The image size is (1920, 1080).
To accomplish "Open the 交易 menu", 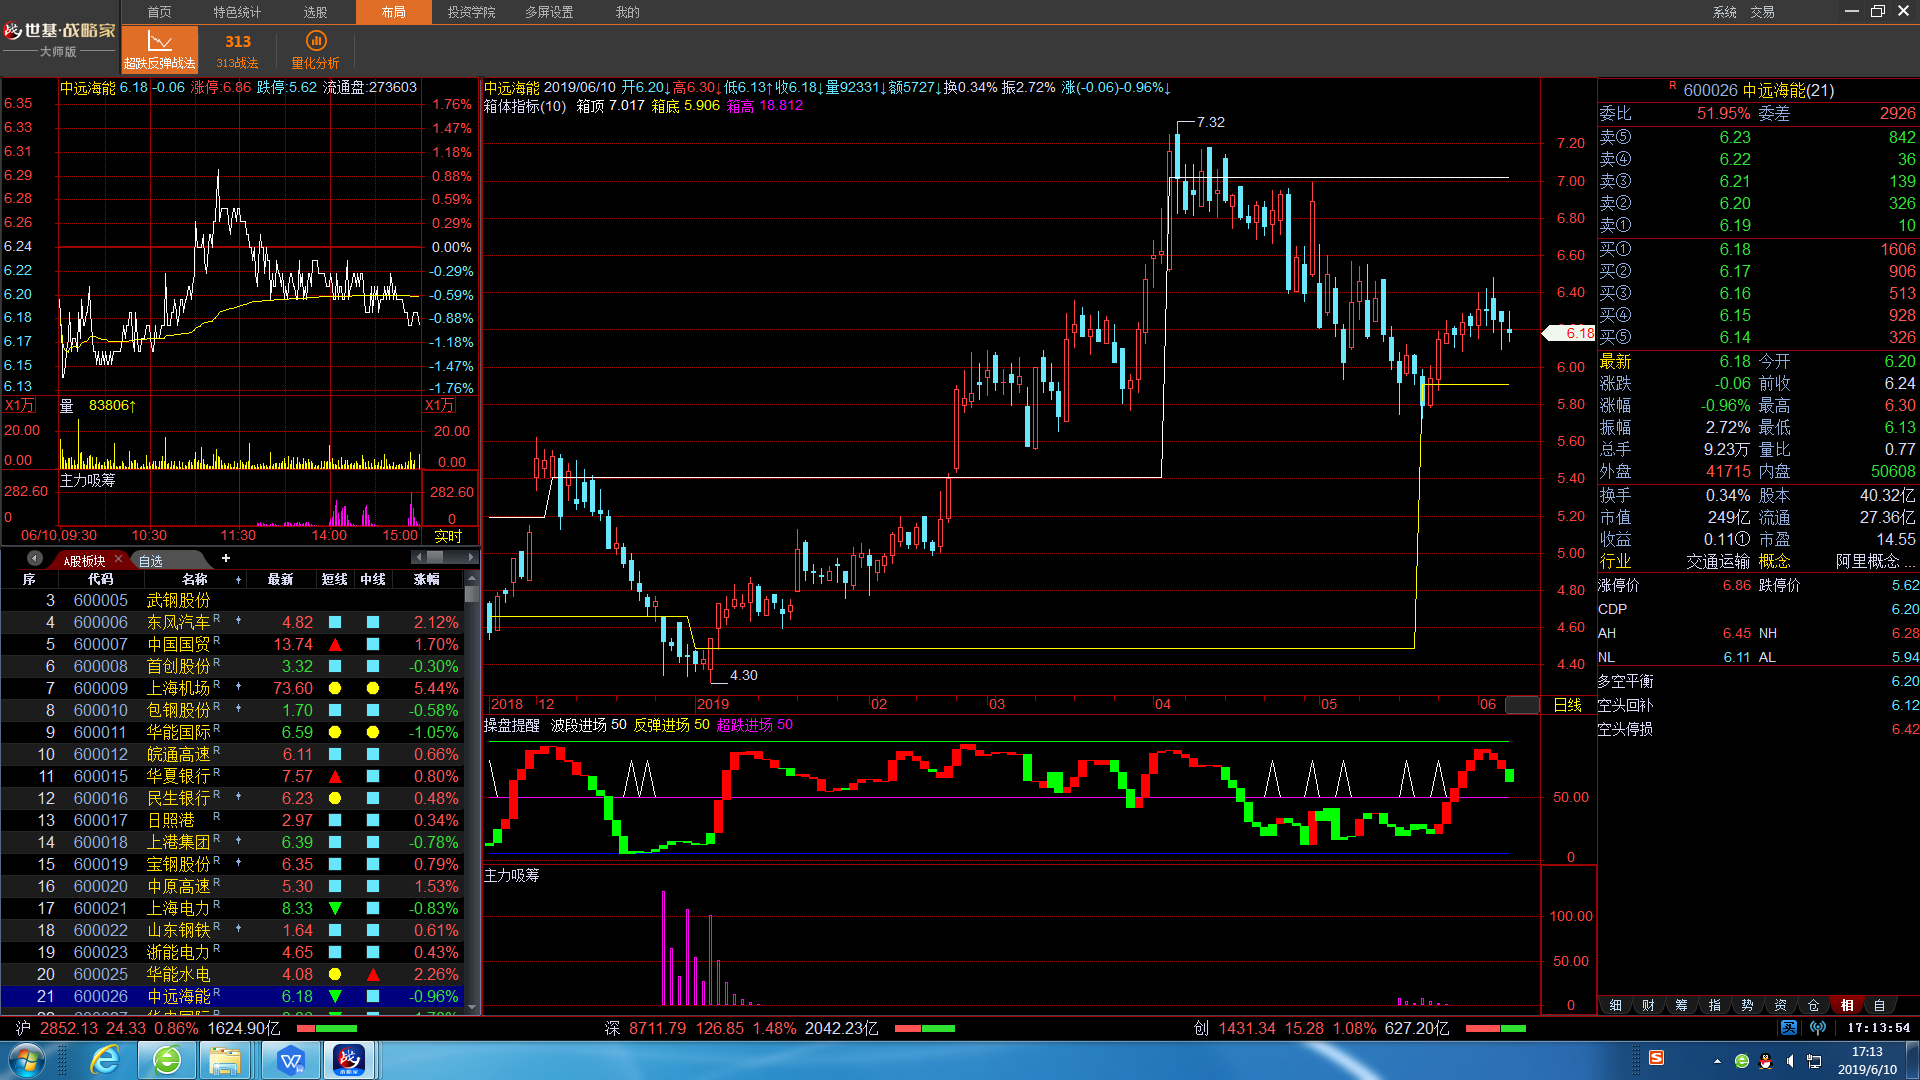I will click(1762, 12).
